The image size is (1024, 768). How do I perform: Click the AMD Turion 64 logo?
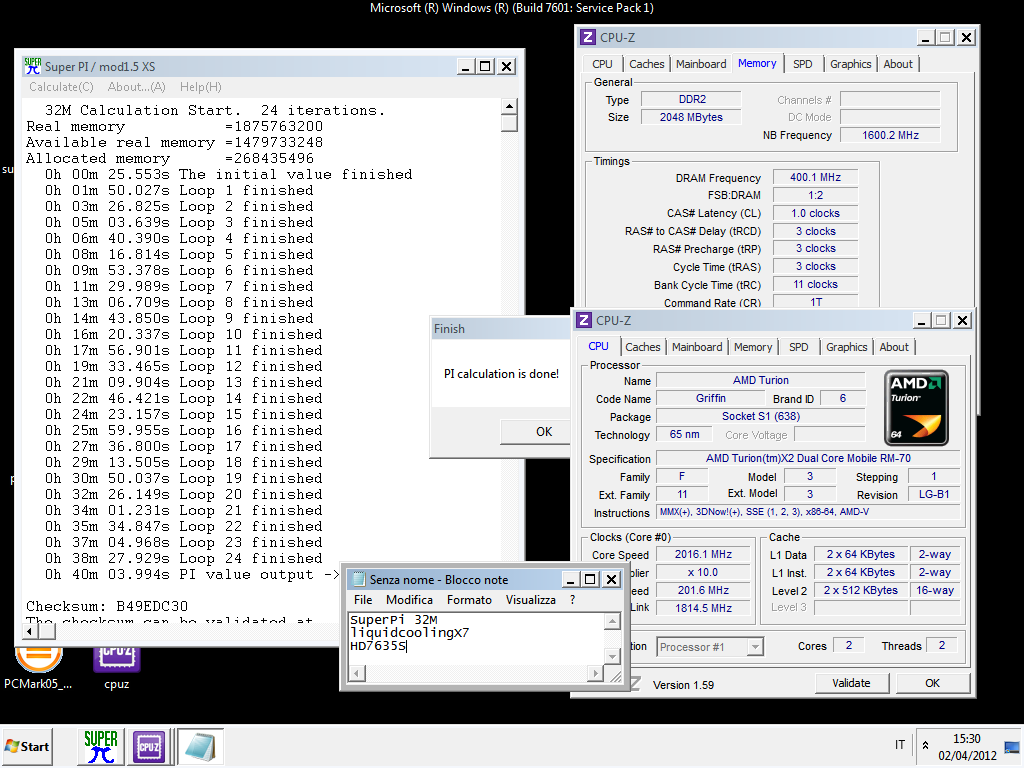coord(916,408)
